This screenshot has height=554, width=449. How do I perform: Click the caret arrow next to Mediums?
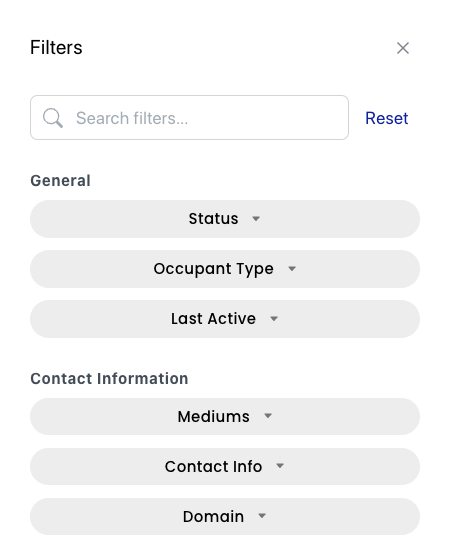point(268,416)
